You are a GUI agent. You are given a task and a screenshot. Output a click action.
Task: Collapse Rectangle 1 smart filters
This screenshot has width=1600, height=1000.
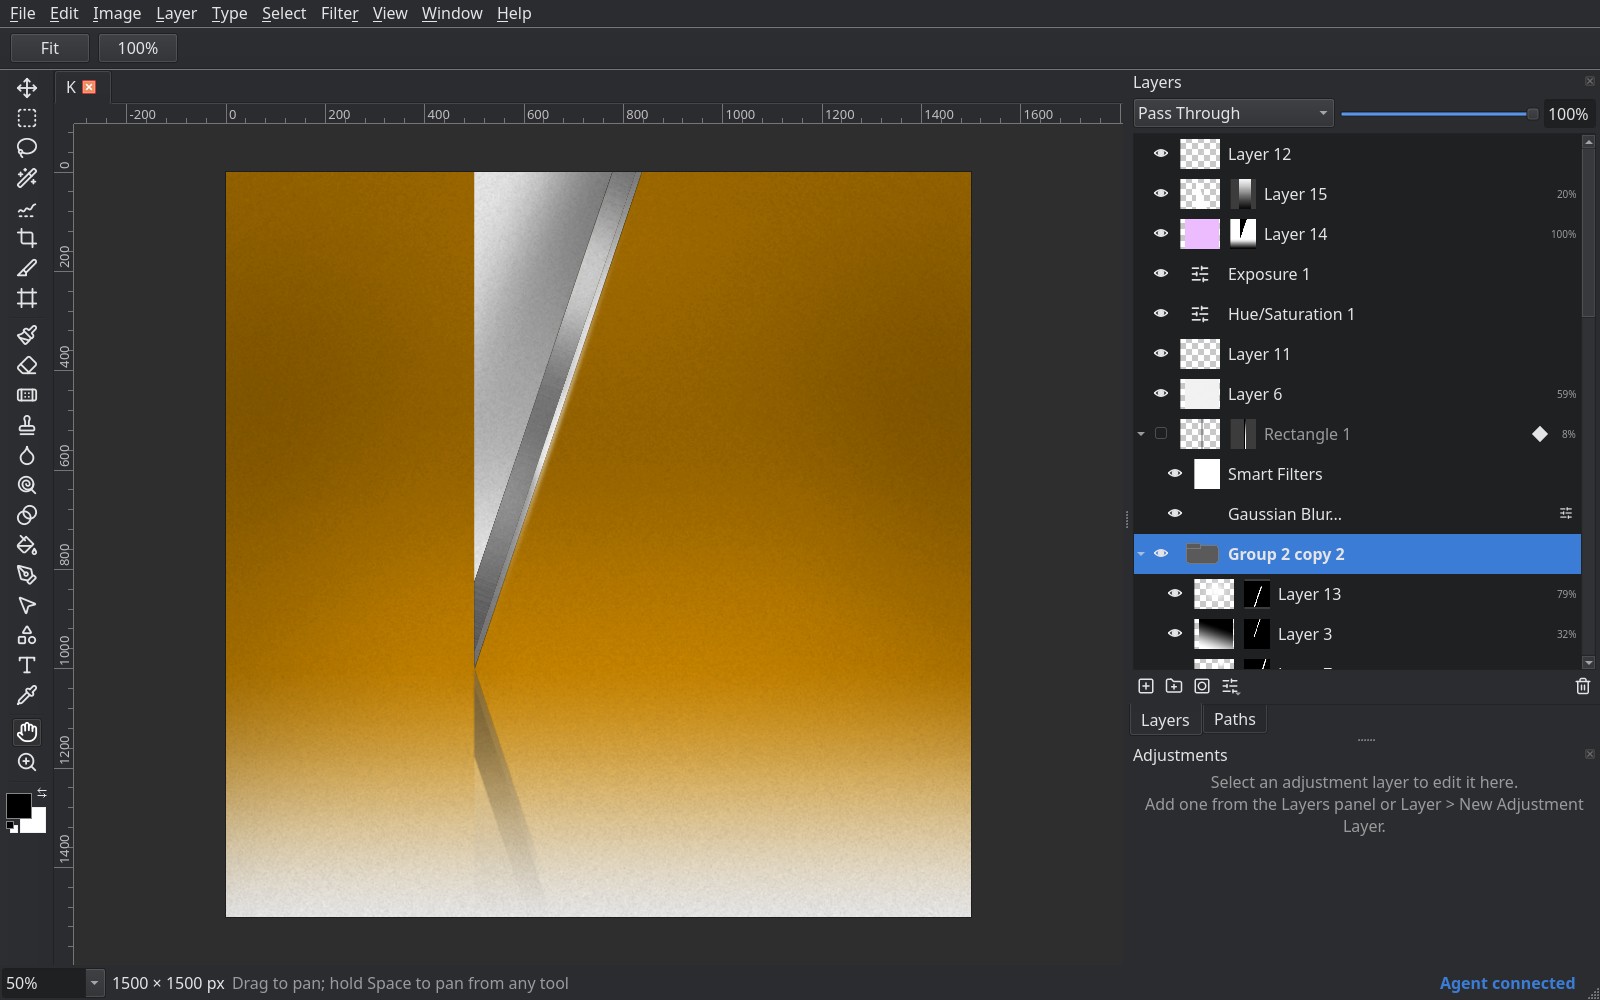point(1141,434)
